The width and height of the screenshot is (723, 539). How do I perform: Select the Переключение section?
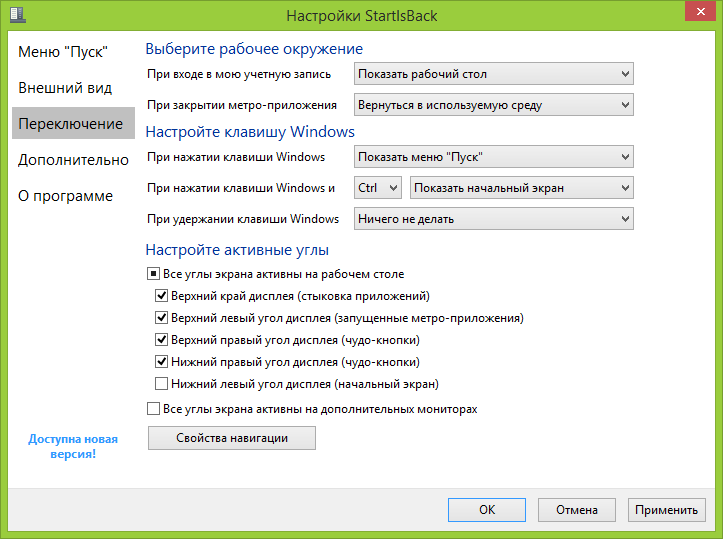pos(73,123)
